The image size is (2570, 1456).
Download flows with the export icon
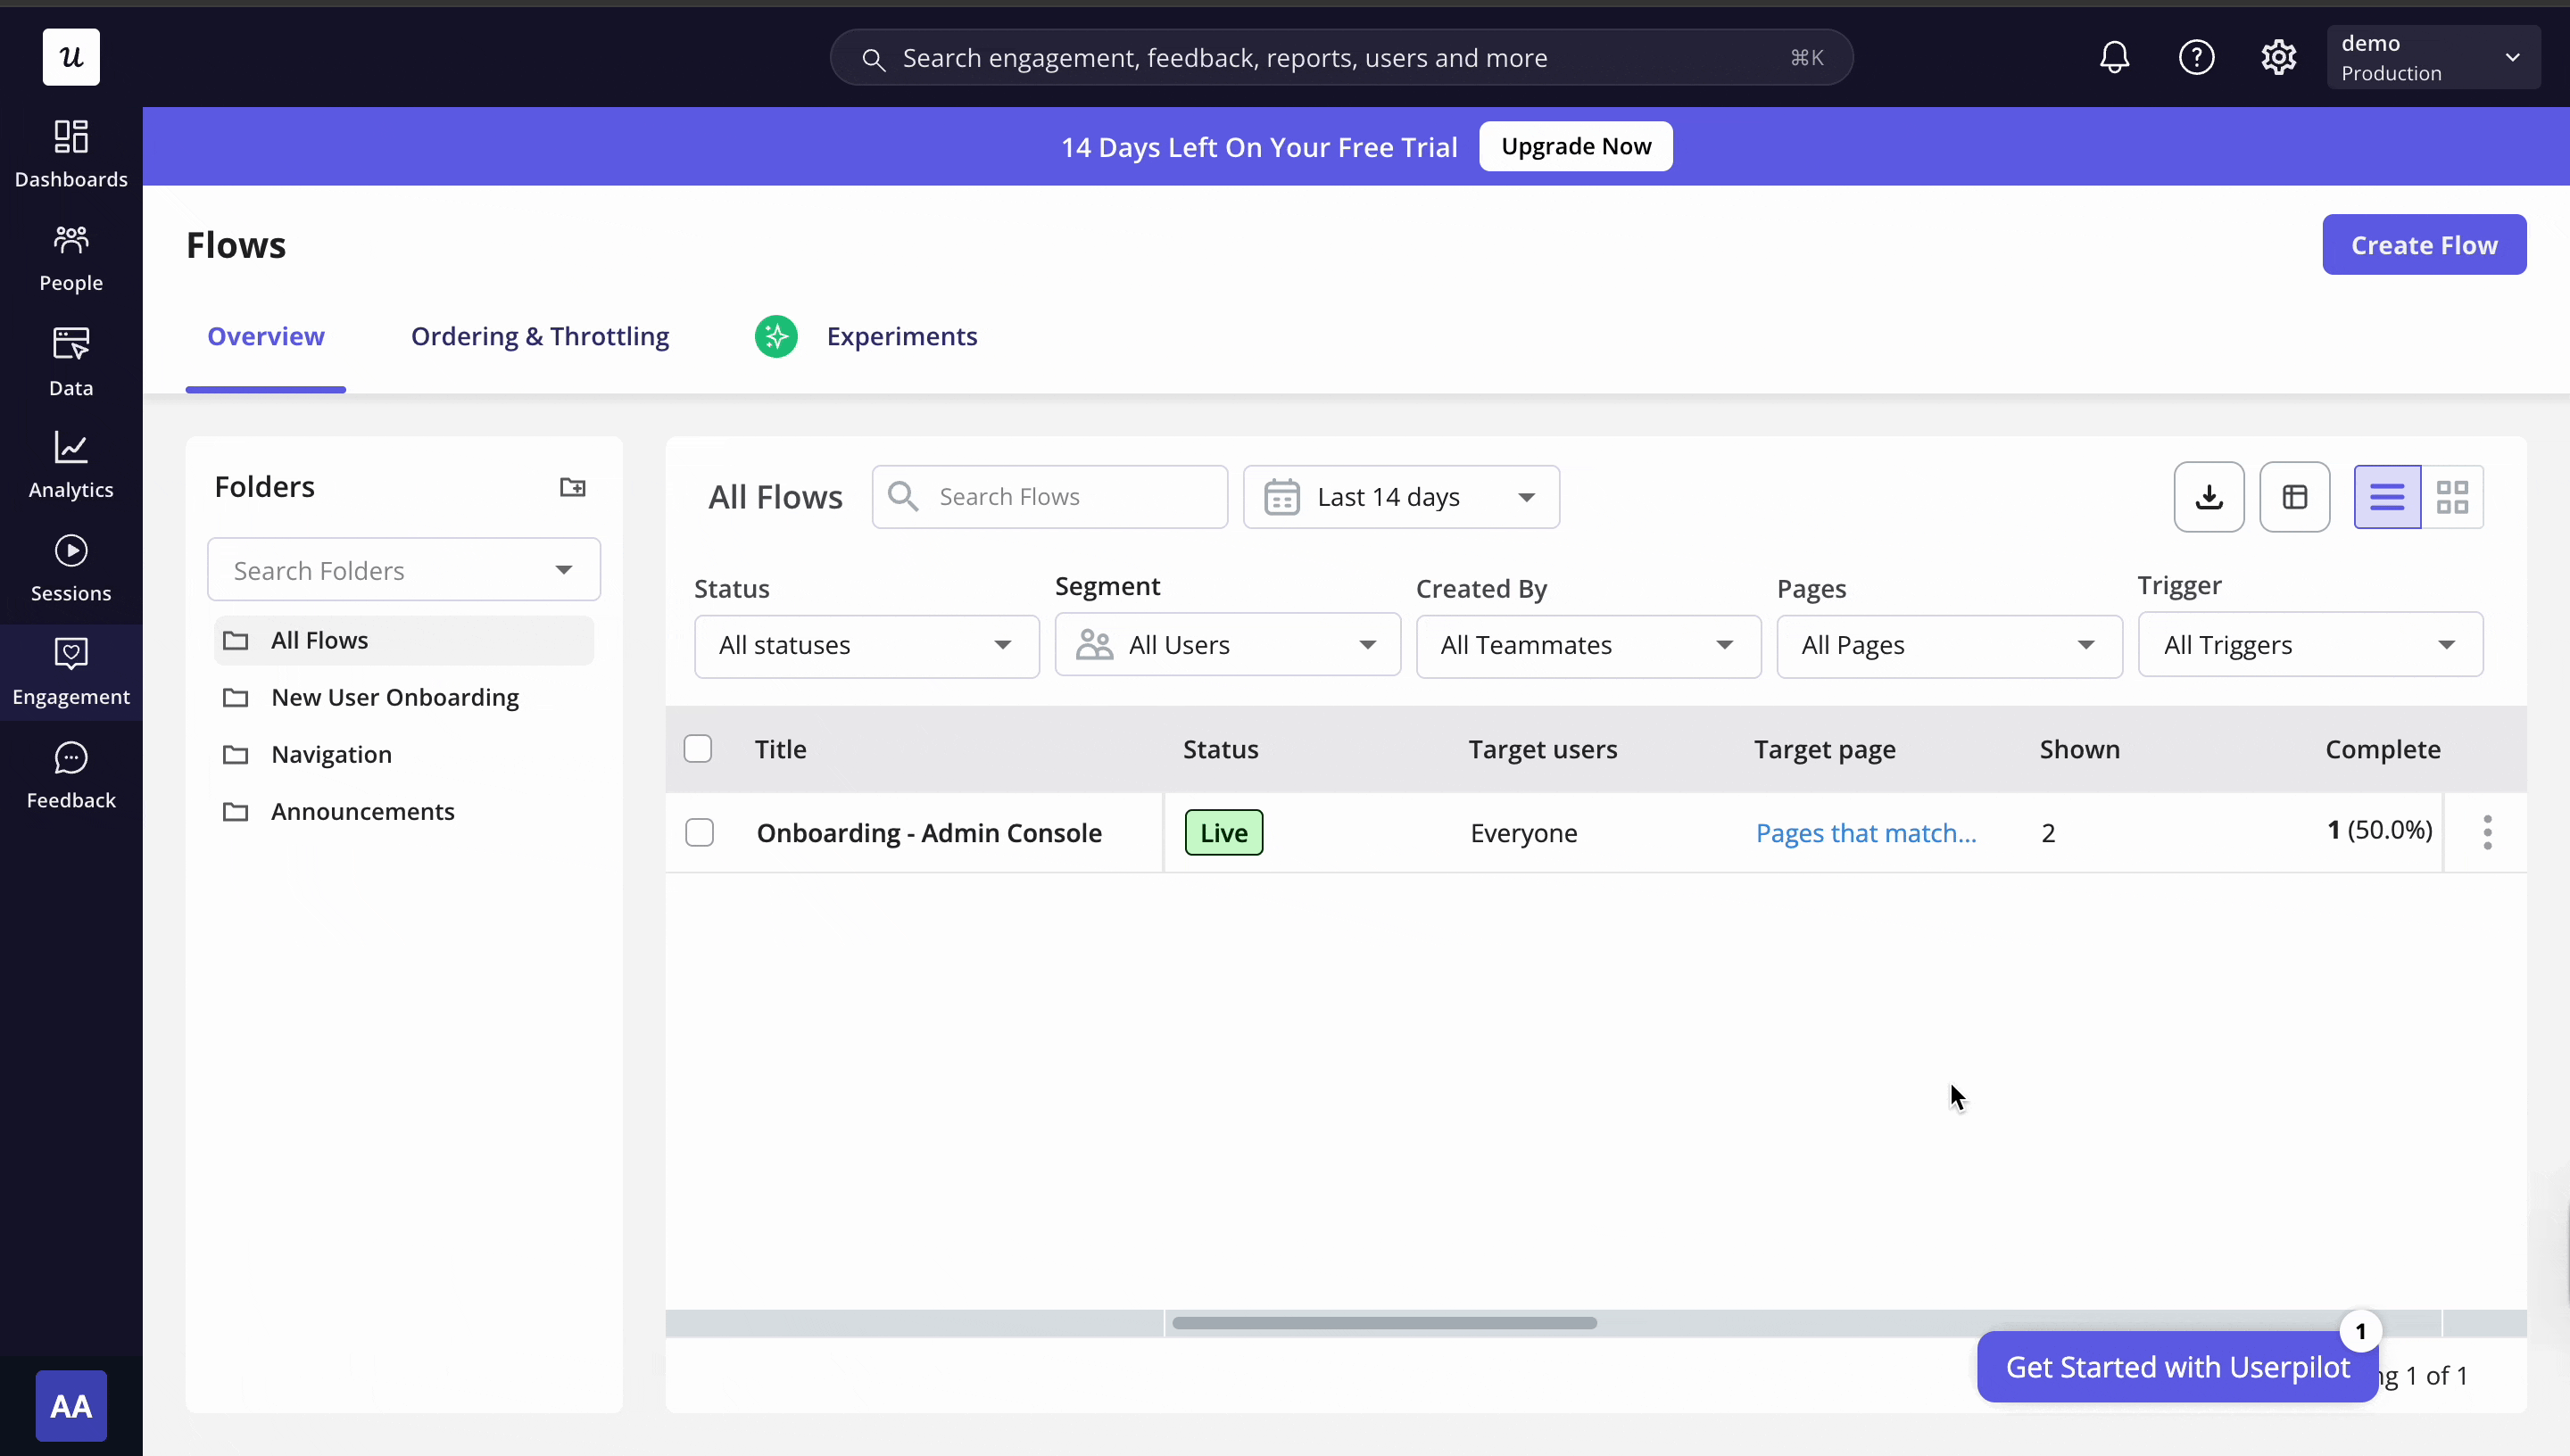point(2209,497)
